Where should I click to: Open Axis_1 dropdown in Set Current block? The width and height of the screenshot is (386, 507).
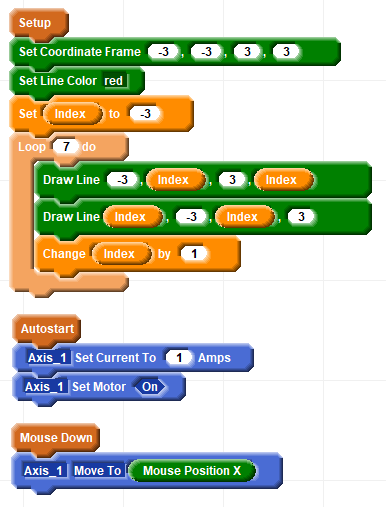click(48, 358)
